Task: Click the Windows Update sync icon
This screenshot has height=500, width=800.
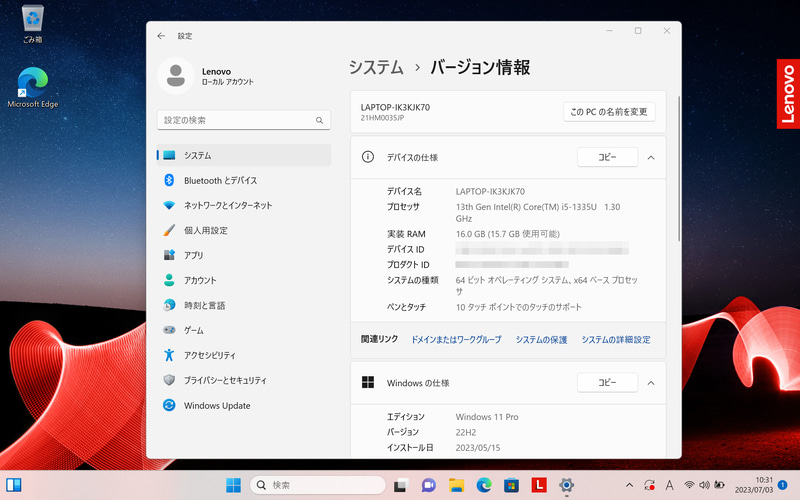Action: pos(169,405)
